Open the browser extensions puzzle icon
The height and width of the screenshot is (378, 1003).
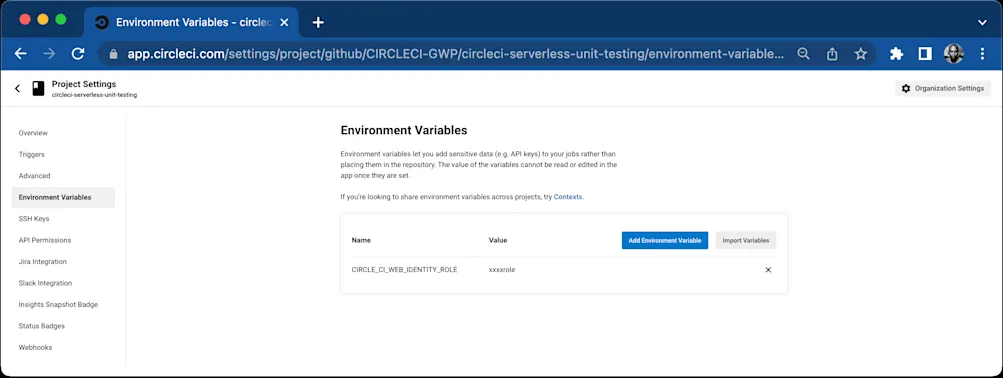click(897, 54)
